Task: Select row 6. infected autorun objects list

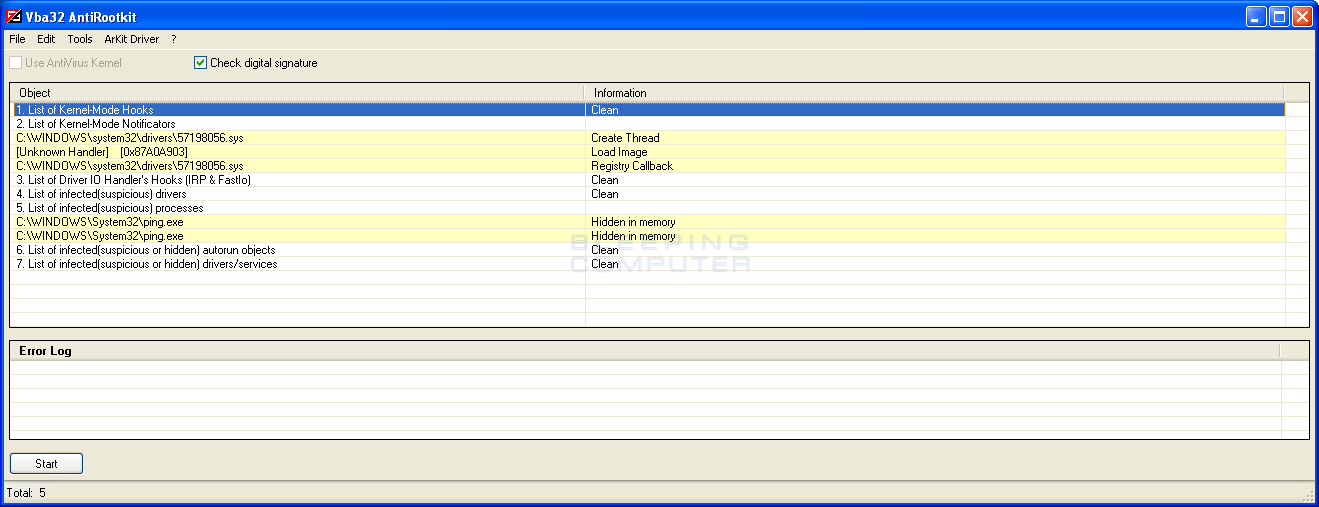Action: click(x=648, y=250)
